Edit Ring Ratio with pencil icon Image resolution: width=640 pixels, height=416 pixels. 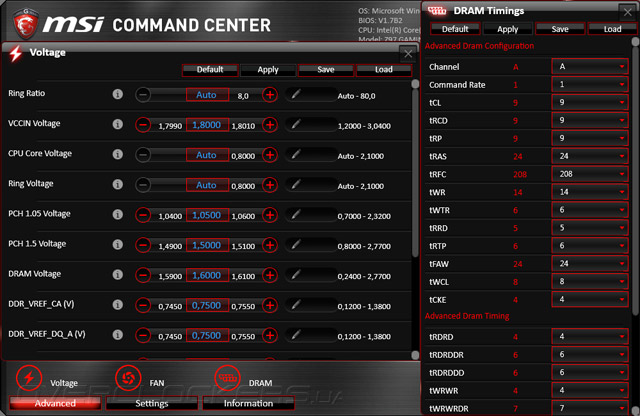coord(296,94)
